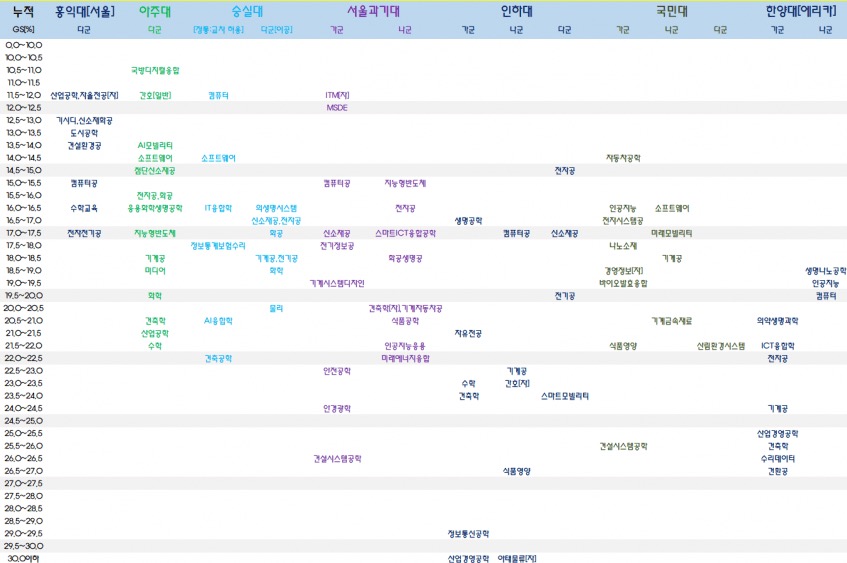Click the '전기정보공' entry
This screenshot has height=563, width=847.
(337, 246)
